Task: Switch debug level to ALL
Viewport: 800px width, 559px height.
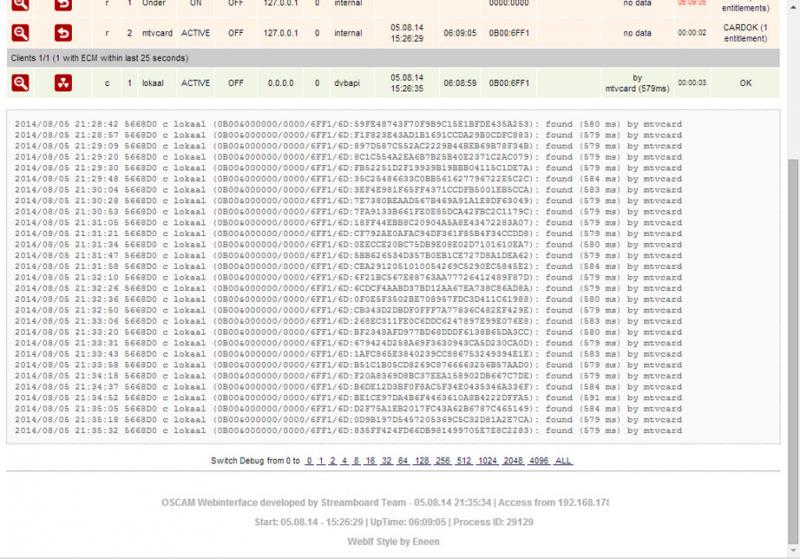Action: pos(563,461)
